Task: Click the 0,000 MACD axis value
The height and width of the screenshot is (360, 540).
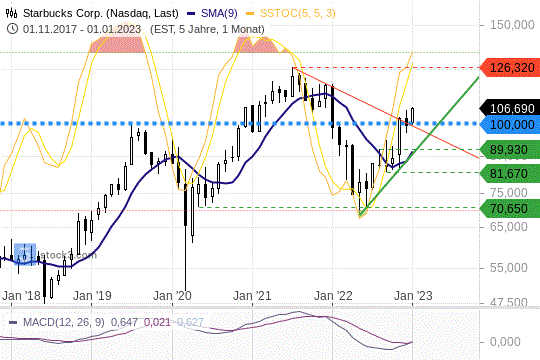Action: click(x=505, y=342)
